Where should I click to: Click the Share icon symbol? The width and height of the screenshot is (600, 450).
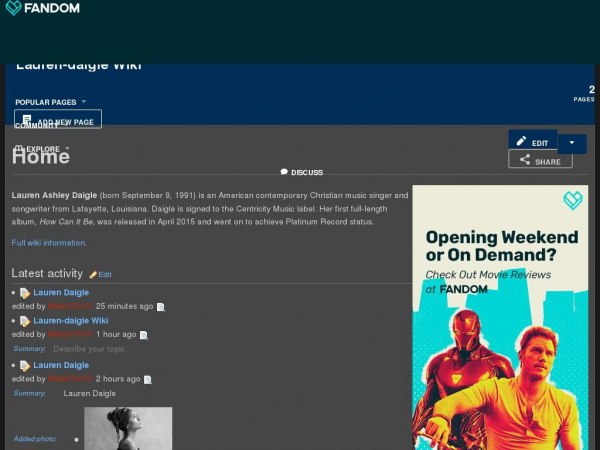coord(525,160)
